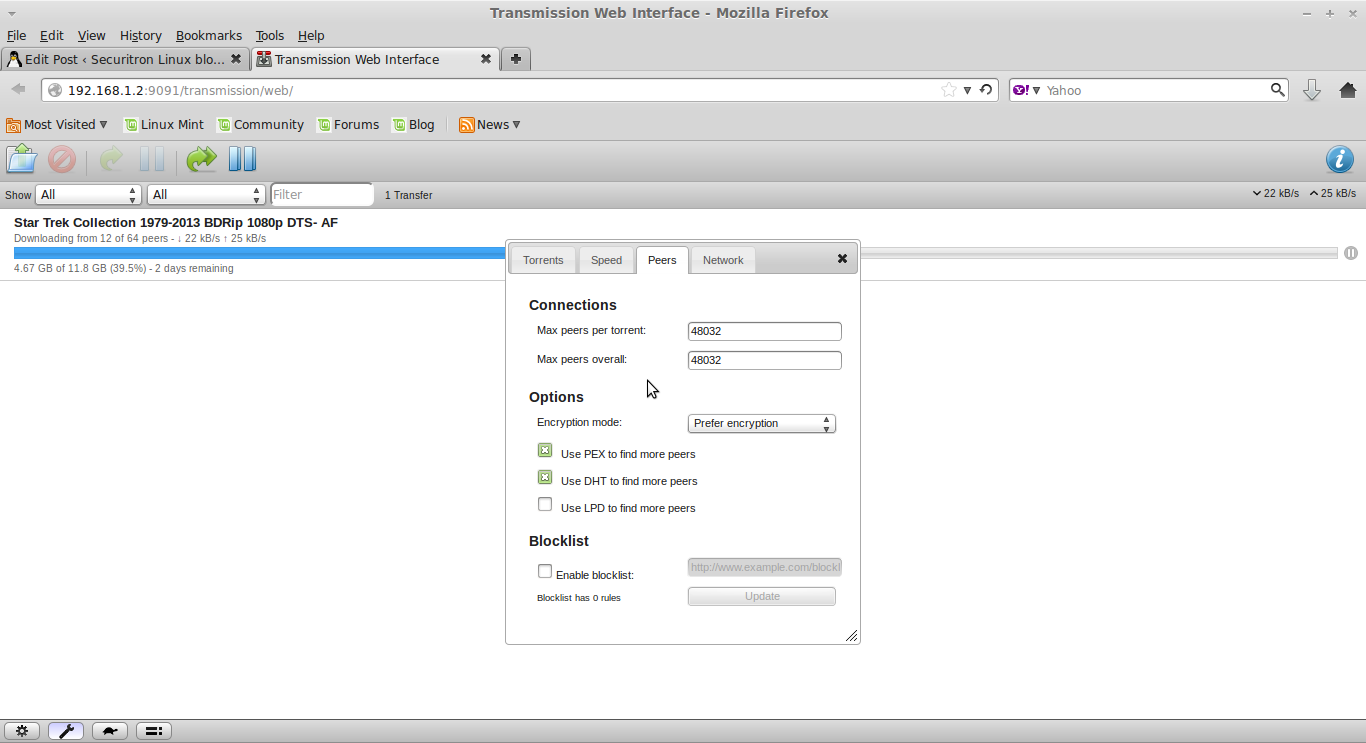This screenshot has width=1366, height=743.
Task: Open the second Show tracker filter dropdown
Action: [x=205, y=195]
